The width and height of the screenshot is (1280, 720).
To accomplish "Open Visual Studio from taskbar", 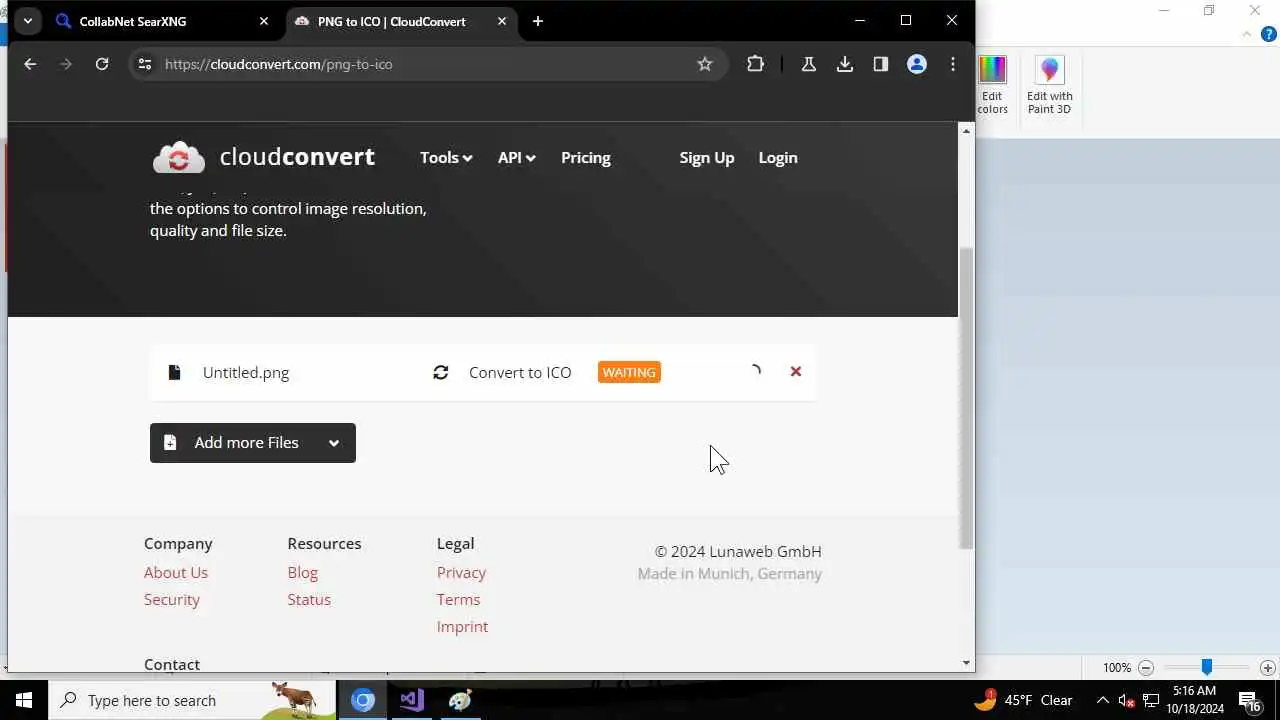I will coord(412,700).
